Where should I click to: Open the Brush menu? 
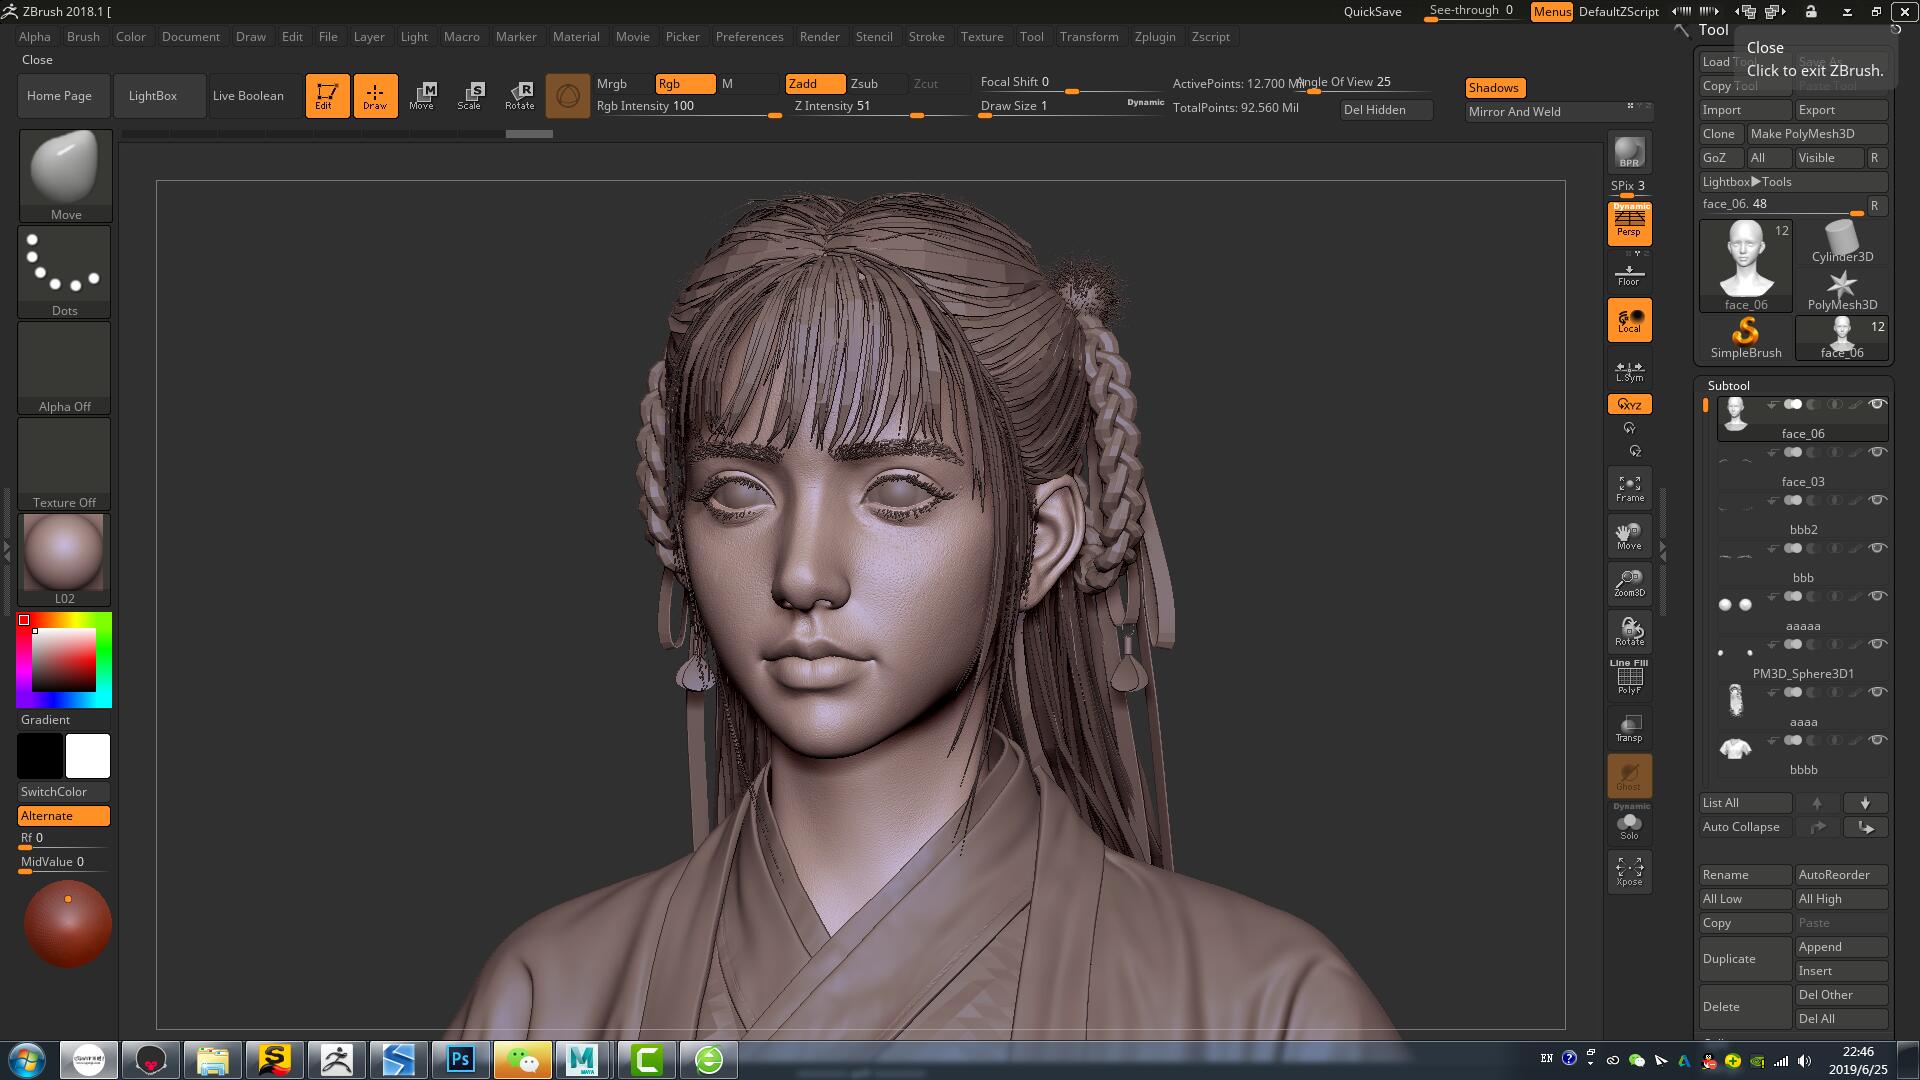point(83,37)
